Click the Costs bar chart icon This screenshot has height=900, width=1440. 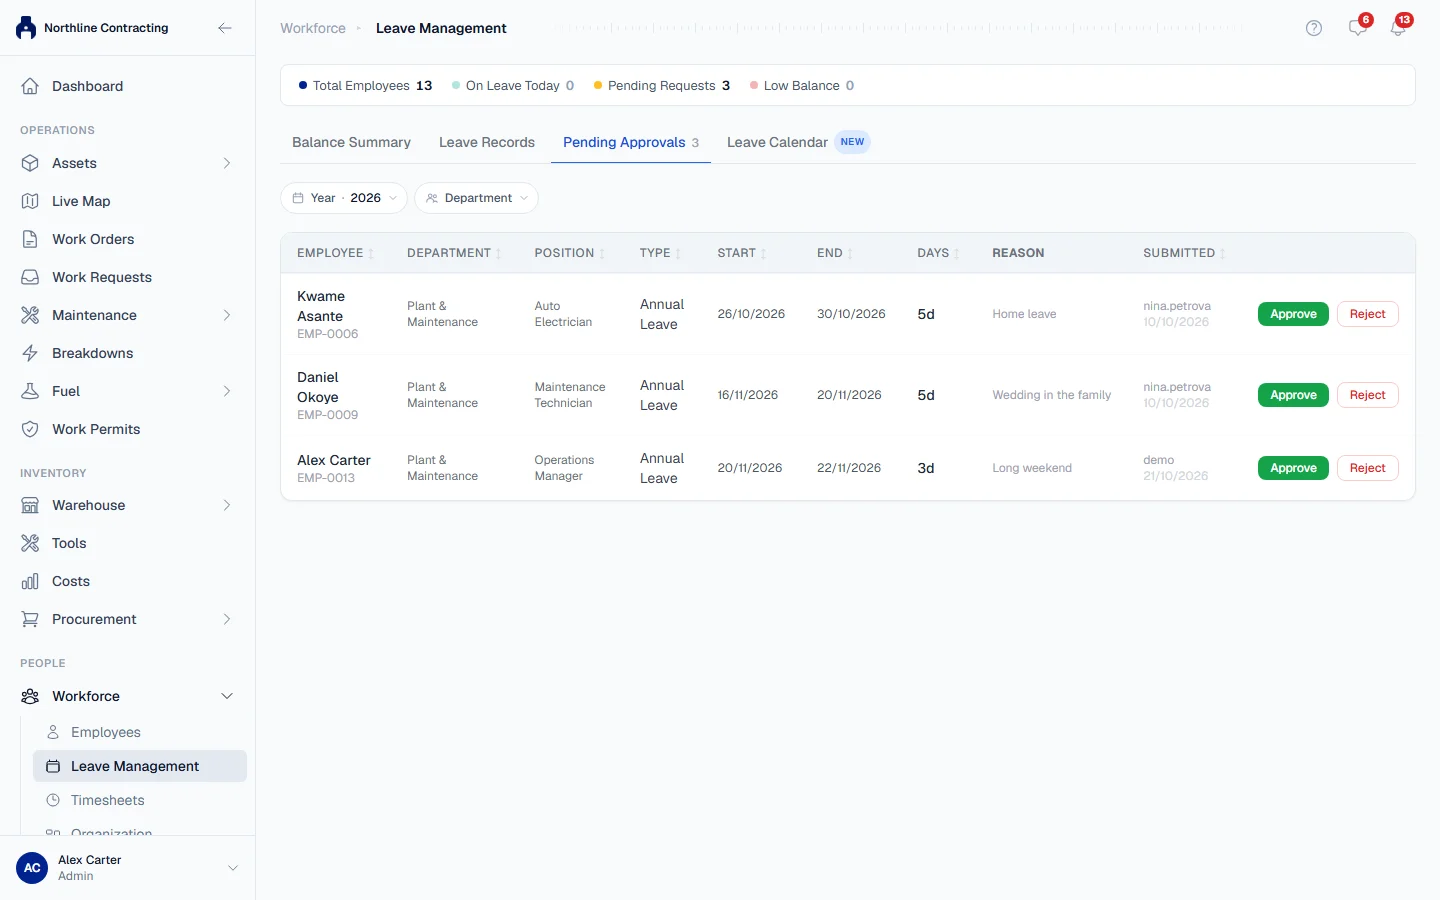pyautogui.click(x=30, y=581)
